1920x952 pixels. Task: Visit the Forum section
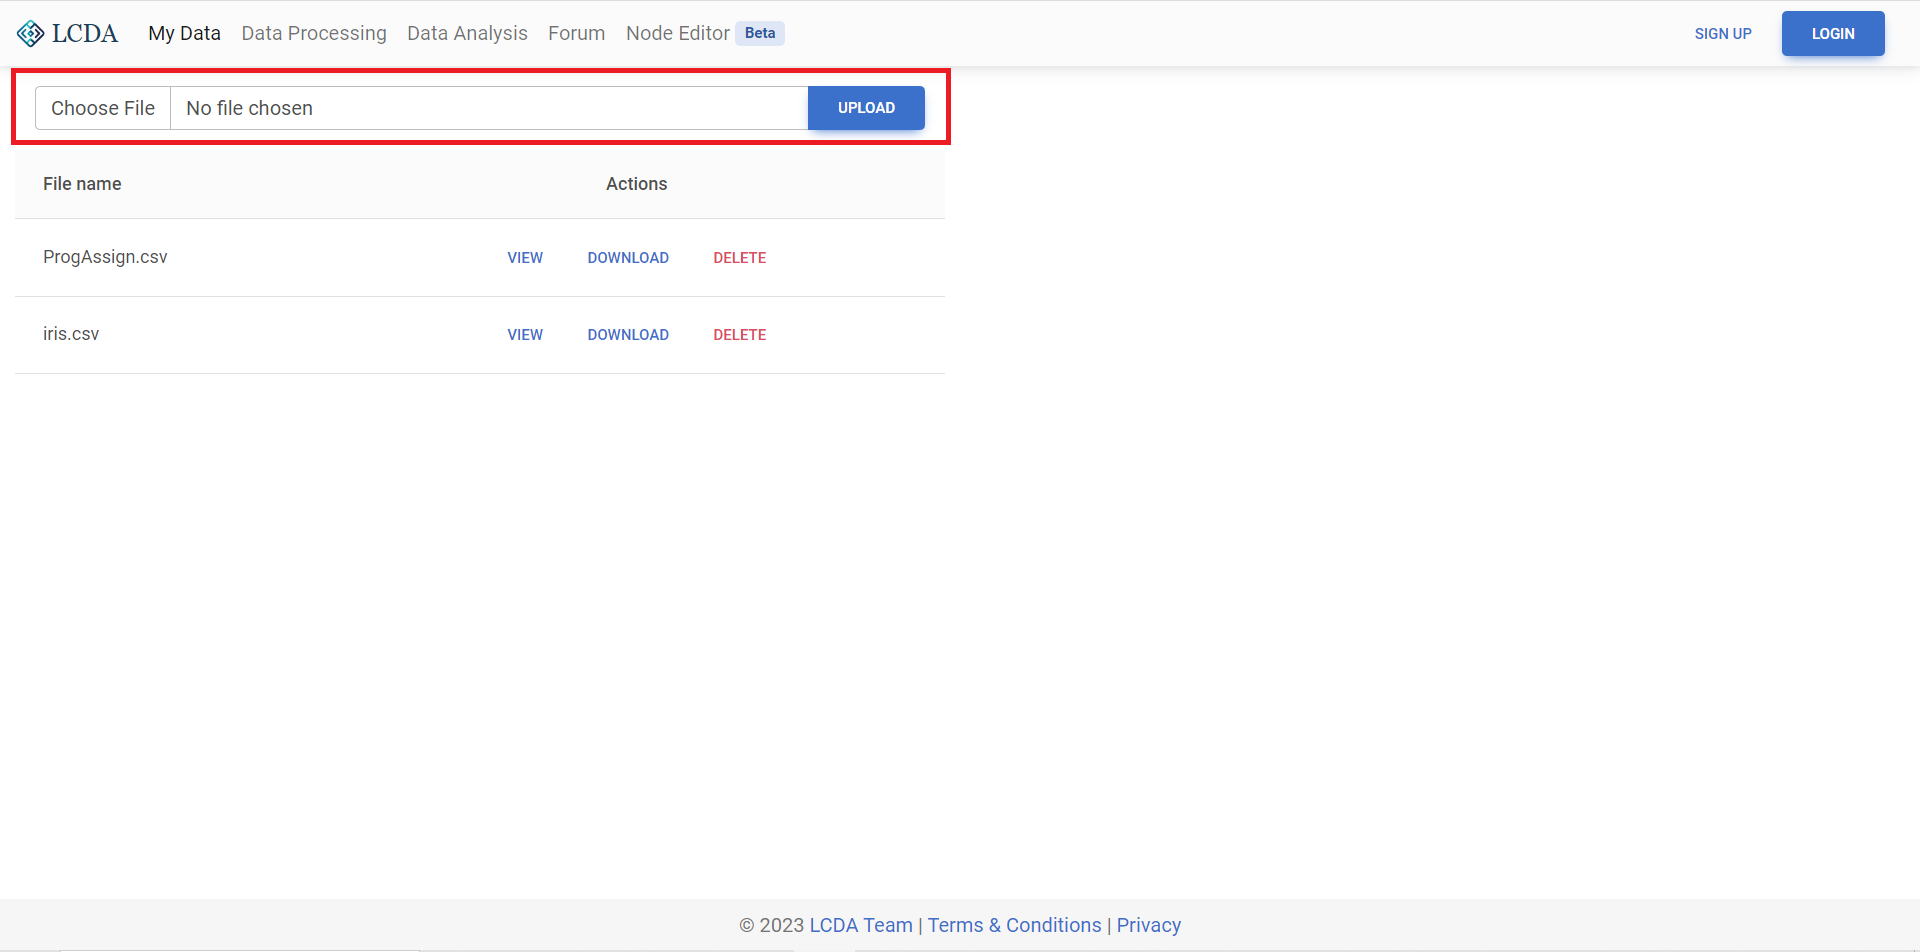coord(576,33)
